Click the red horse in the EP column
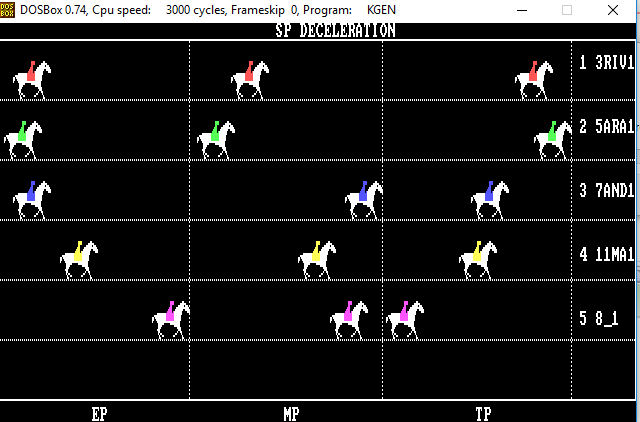Image resolution: width=640 pixels, height=422 pixels. point(32,80)
